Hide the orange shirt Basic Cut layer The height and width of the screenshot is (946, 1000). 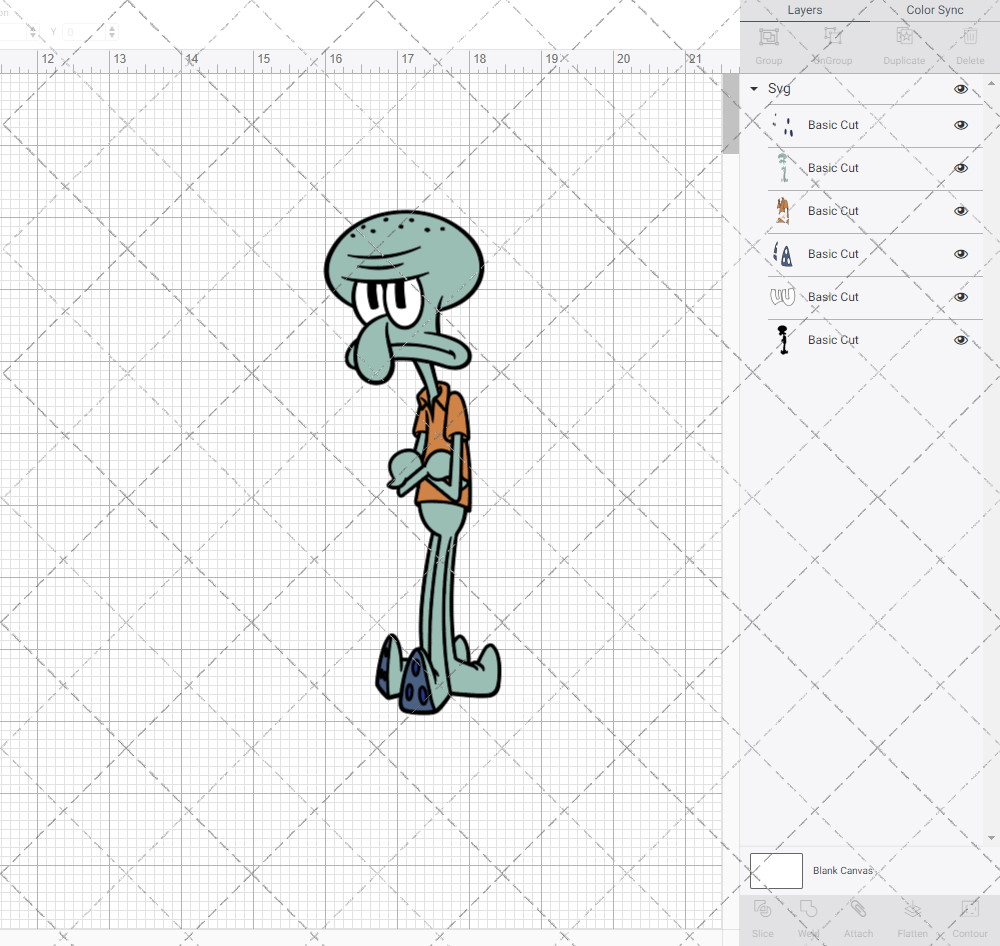(x=960, y=211)
